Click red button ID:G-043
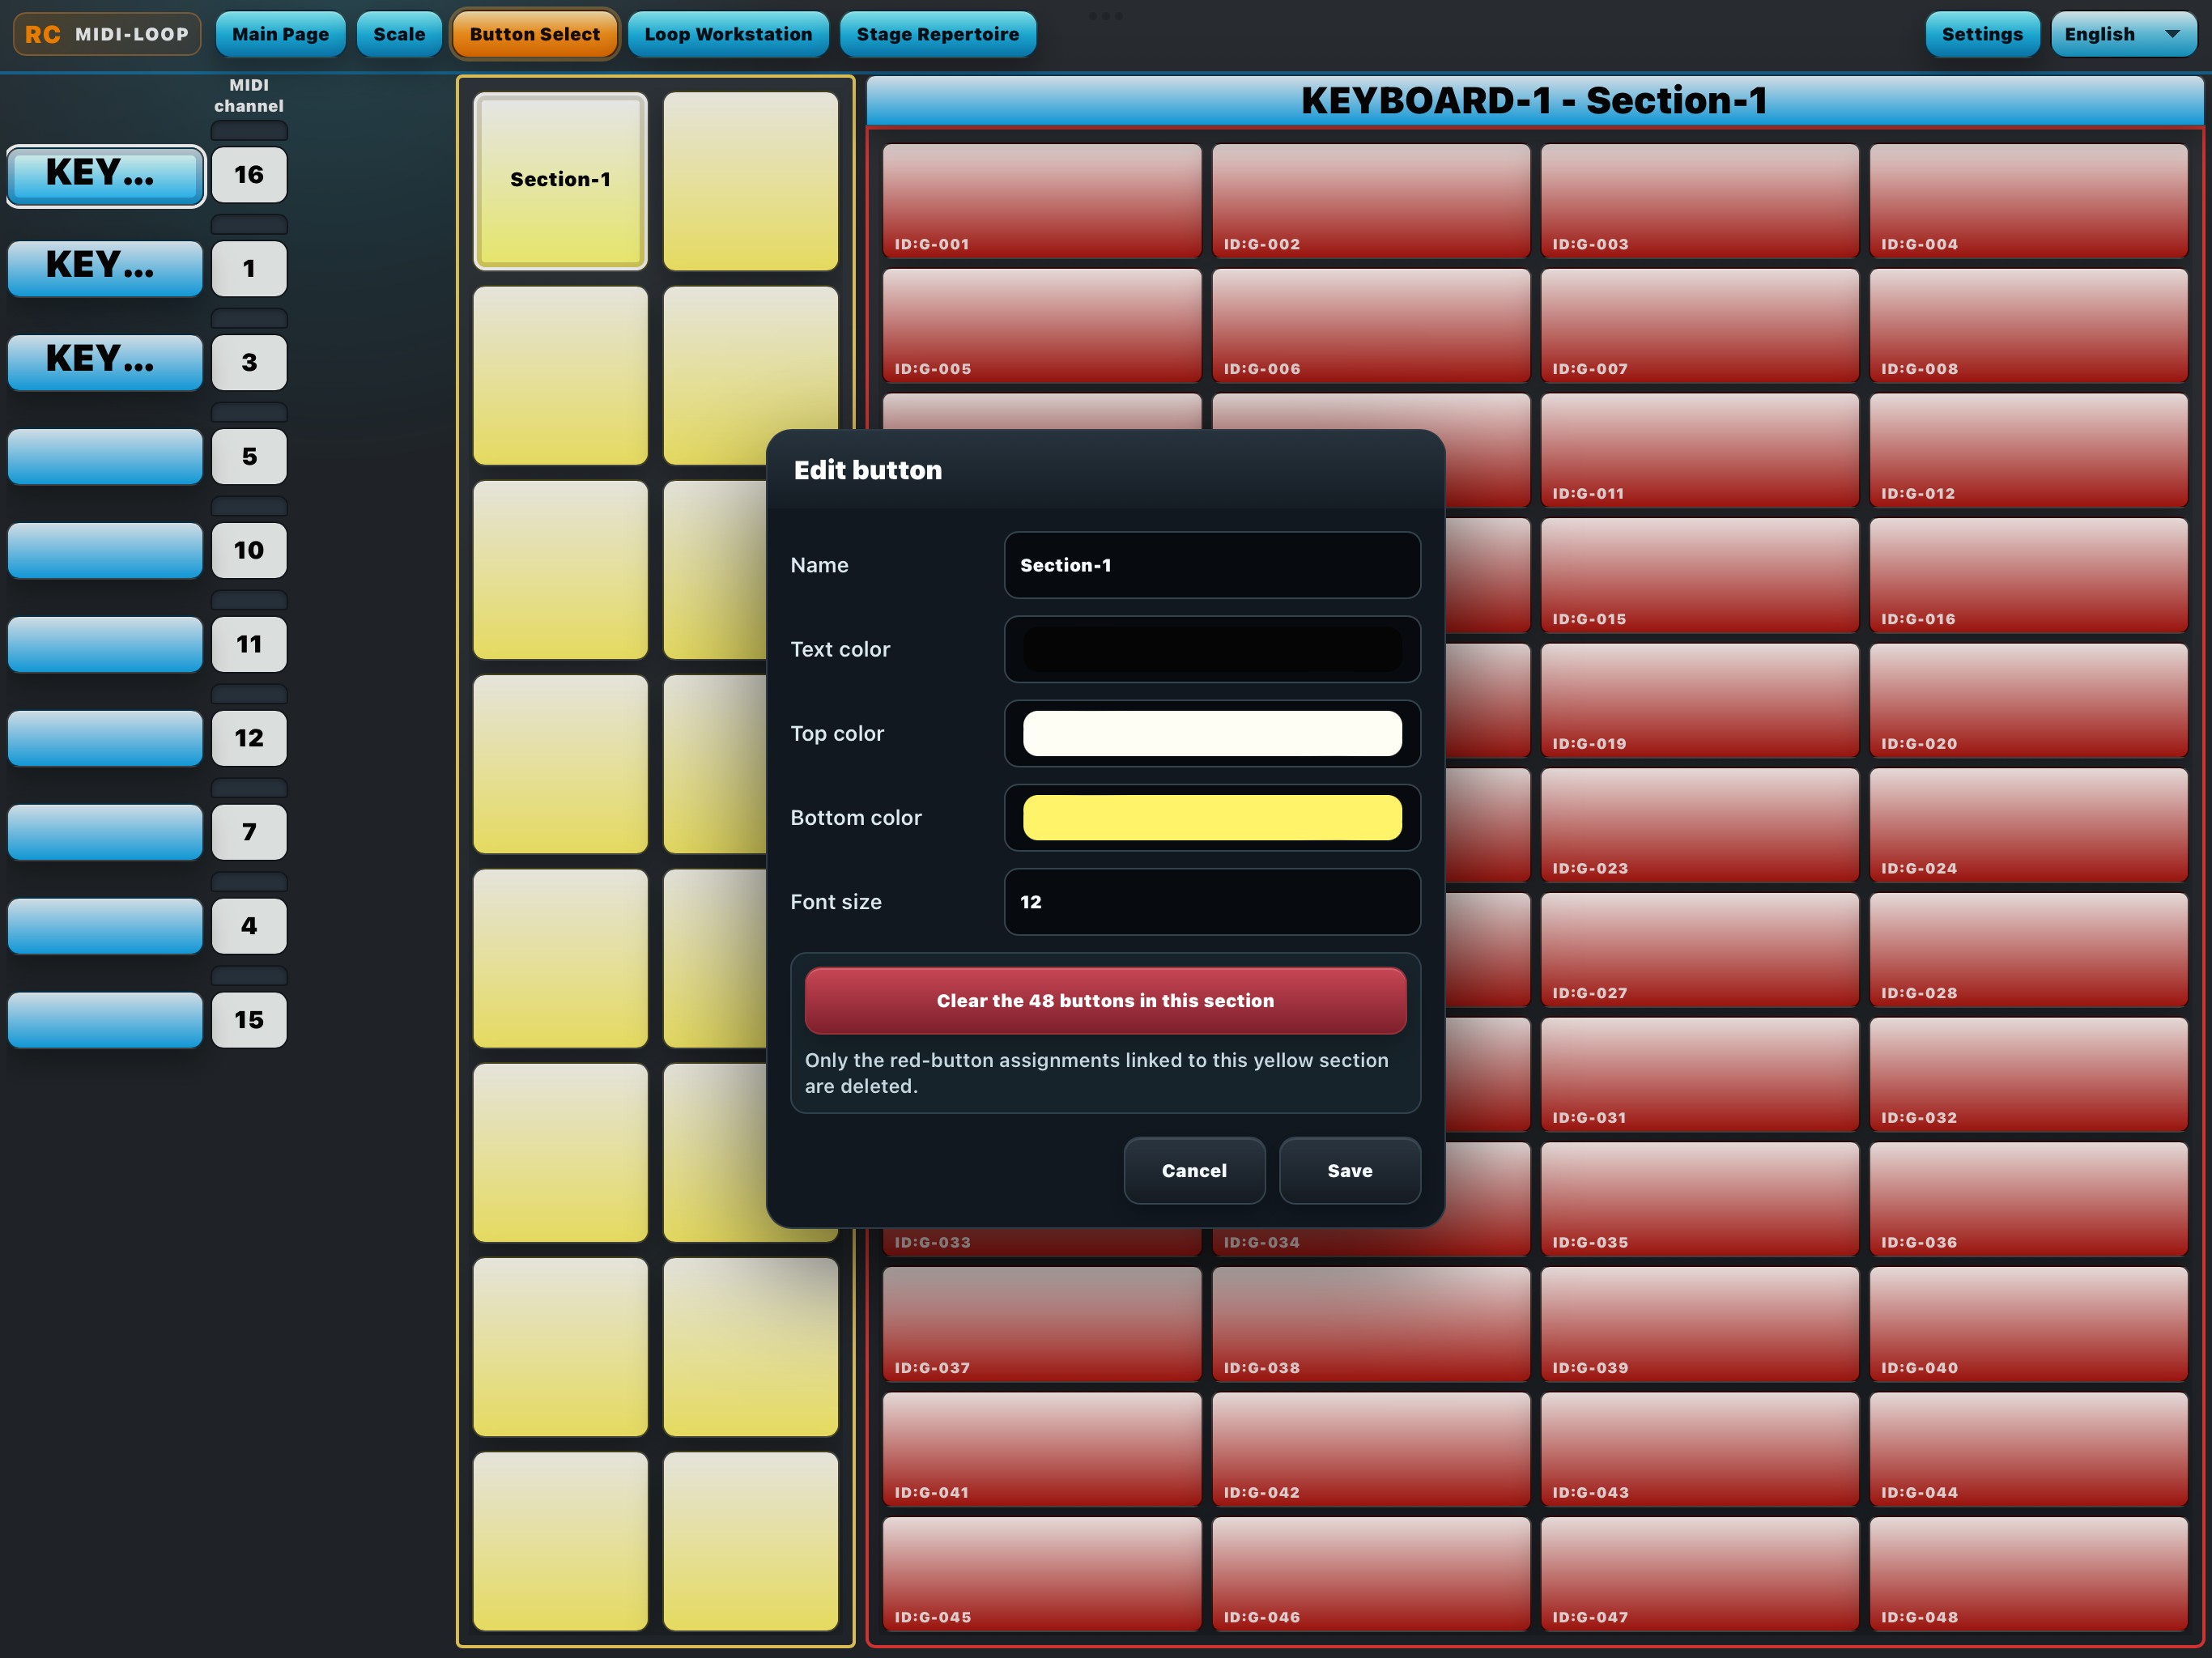 point(1700,1449)
